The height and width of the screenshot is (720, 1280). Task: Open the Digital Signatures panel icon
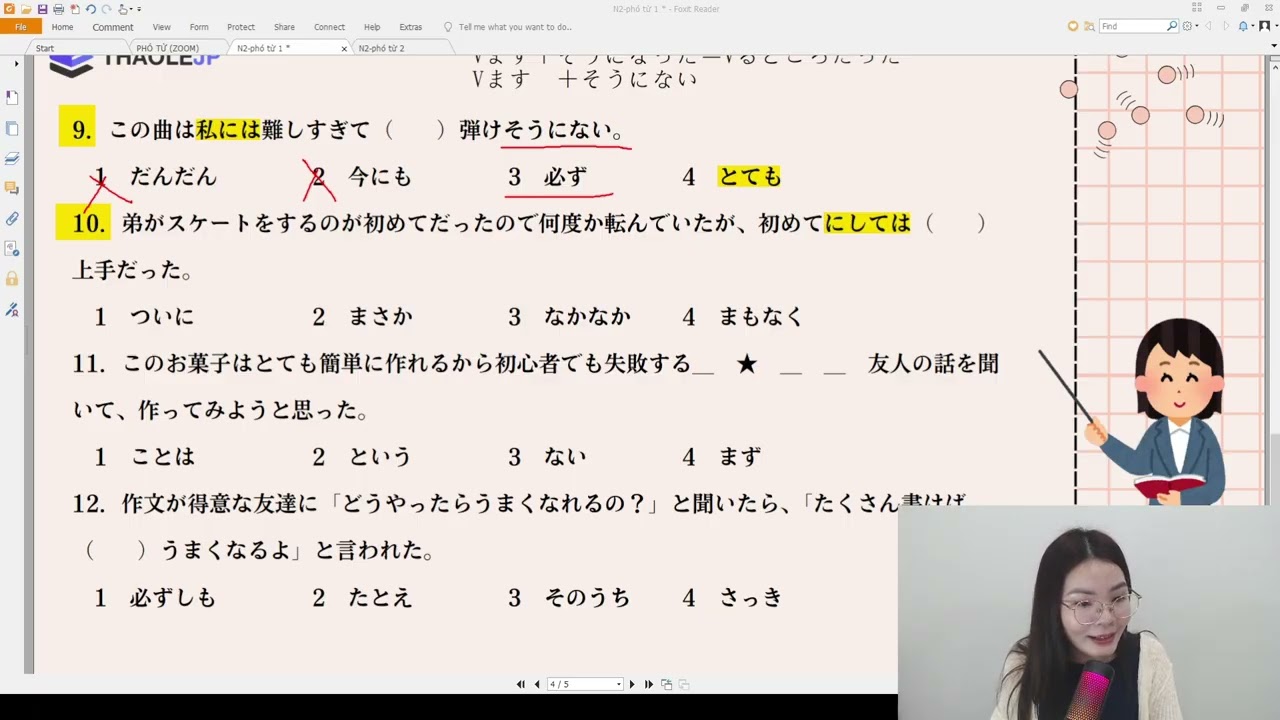tap(12, 248)
